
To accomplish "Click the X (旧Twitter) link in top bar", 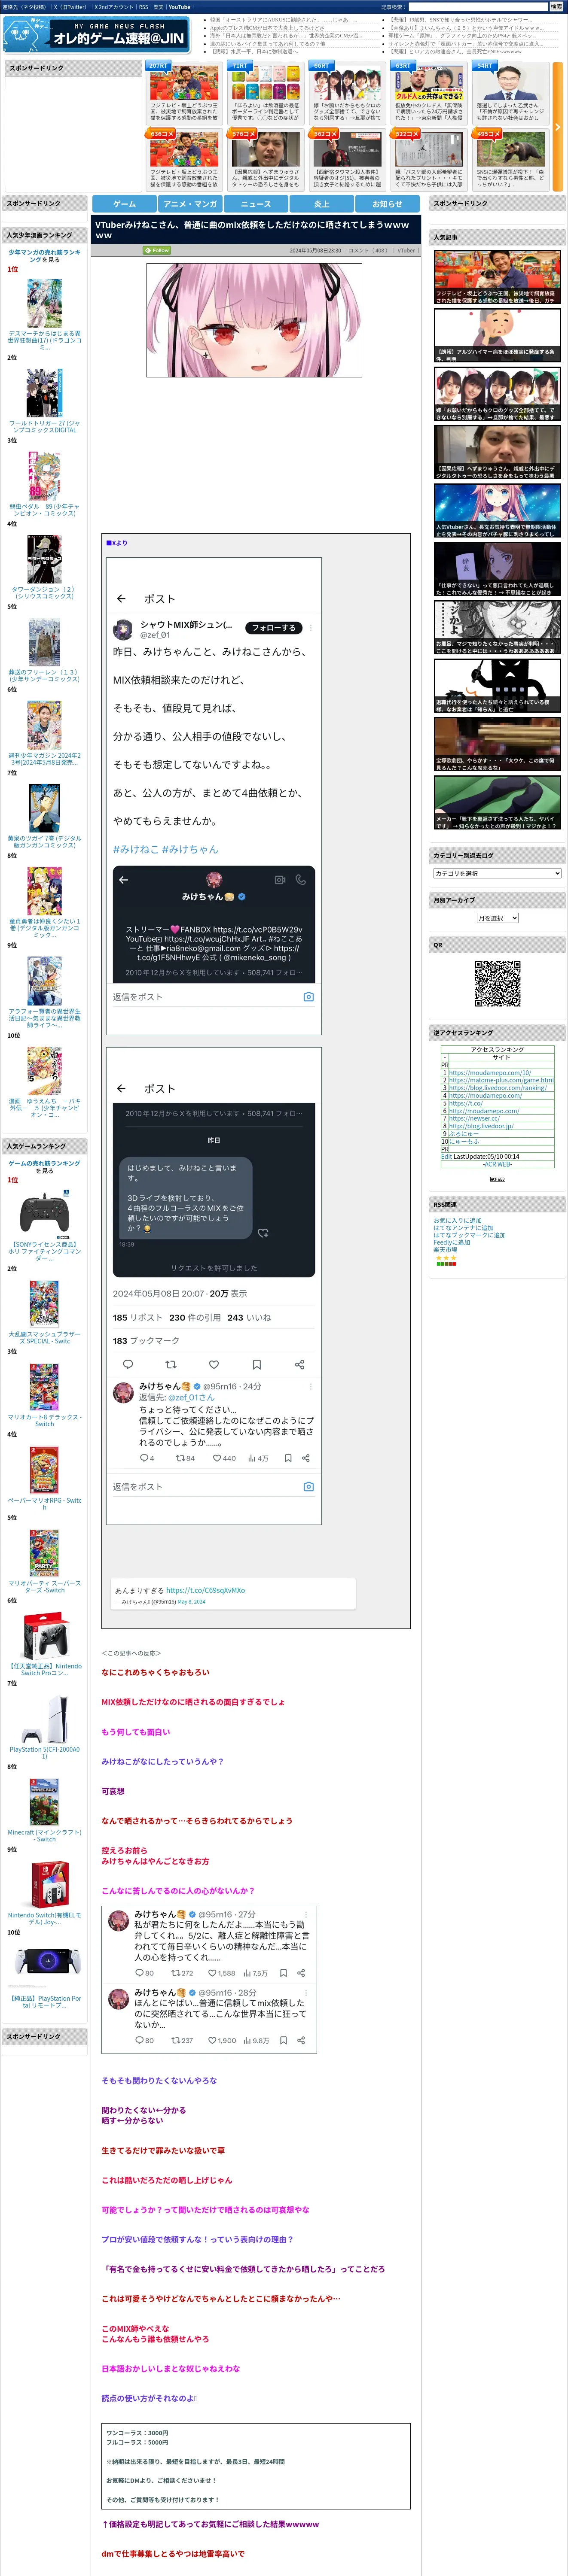I will tap(70, 7).
